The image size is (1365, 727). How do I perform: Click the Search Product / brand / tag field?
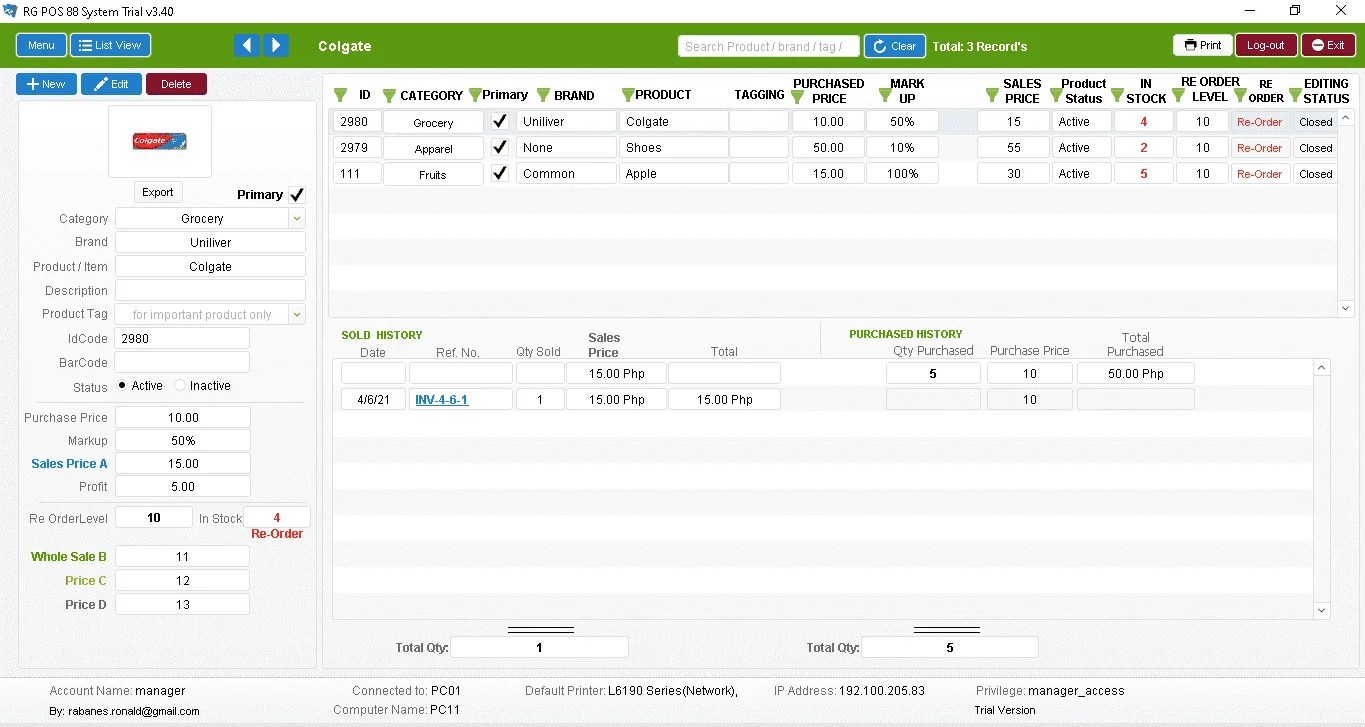(768, 46)
